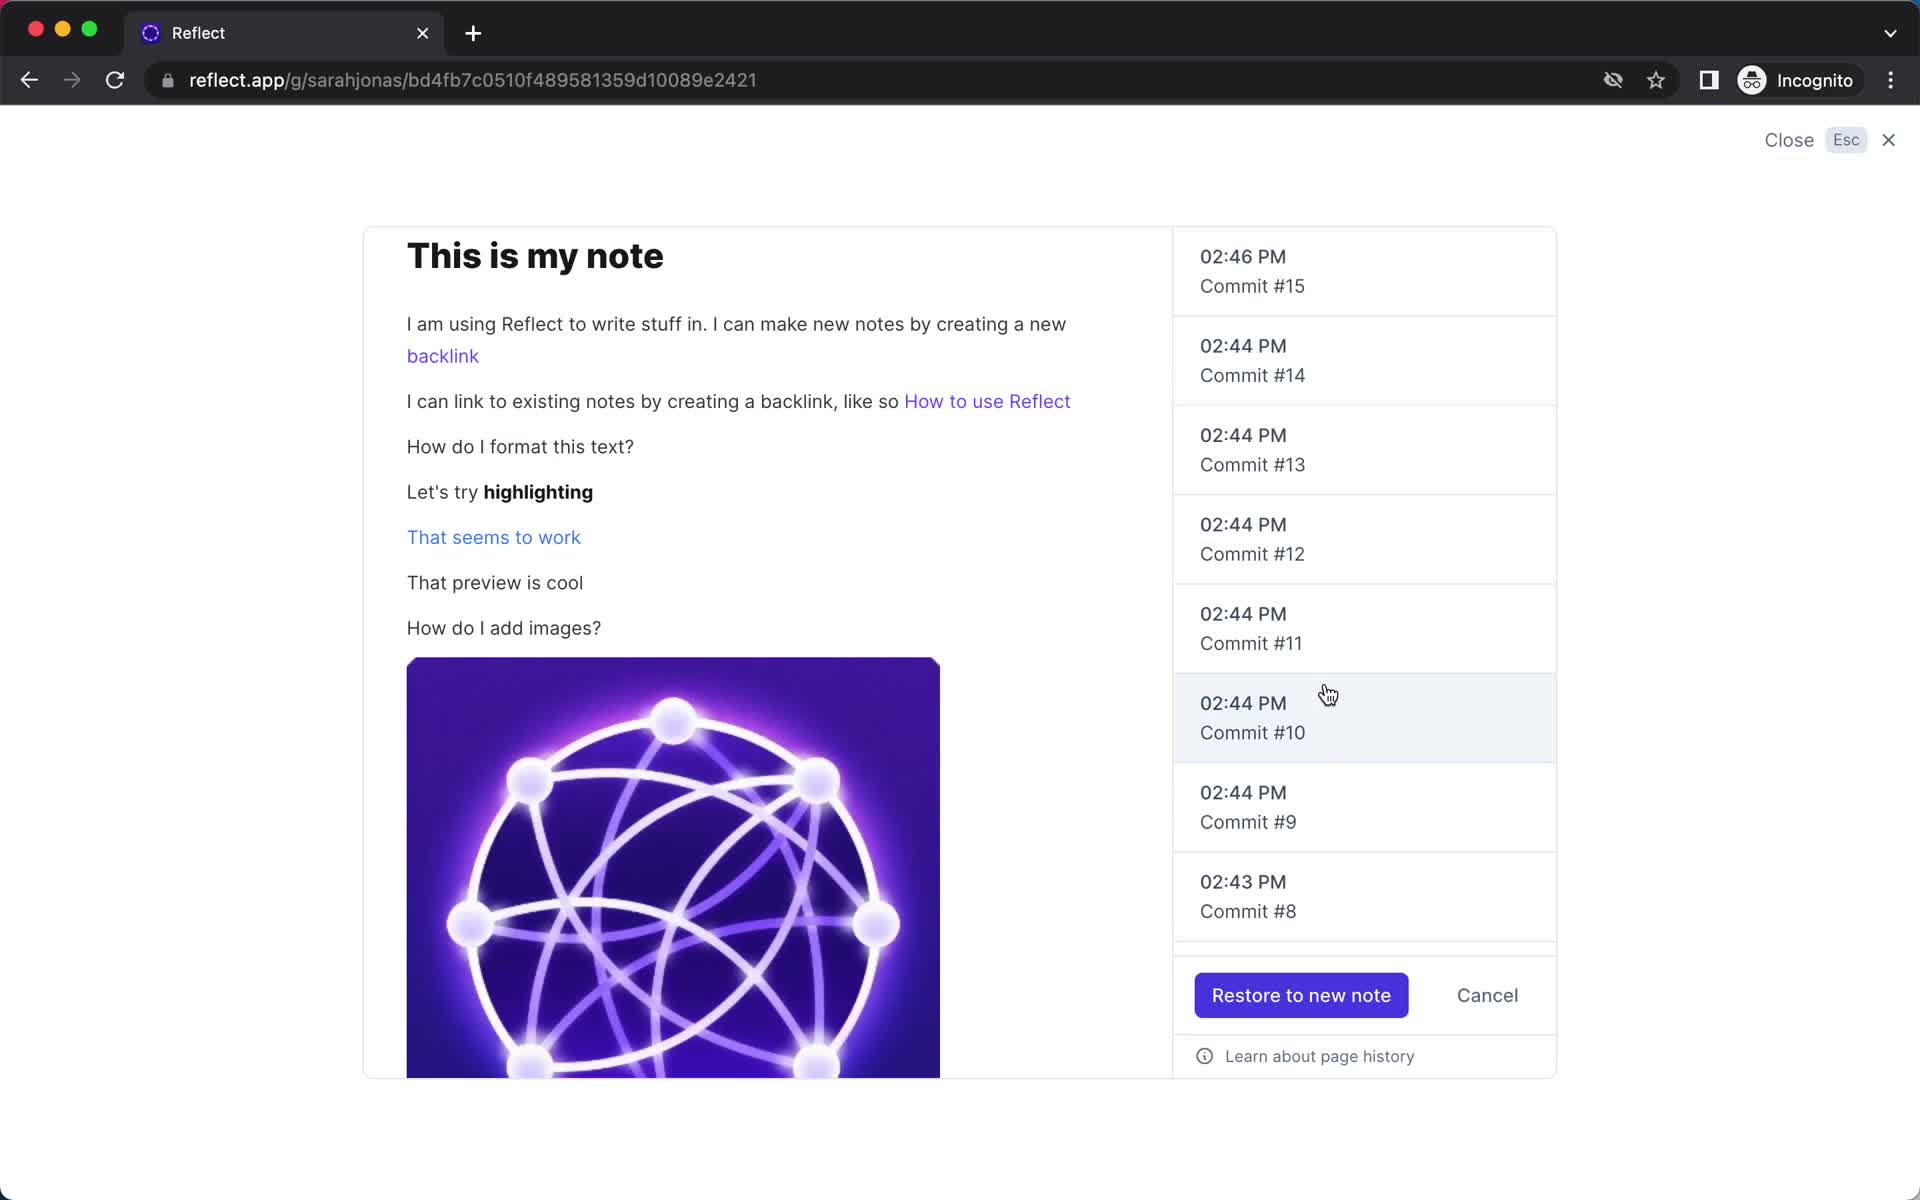The width and height of the screenshot is (1920, 1200).
Task: Click Restore to new note button
Action: (x=1301, y=995)
